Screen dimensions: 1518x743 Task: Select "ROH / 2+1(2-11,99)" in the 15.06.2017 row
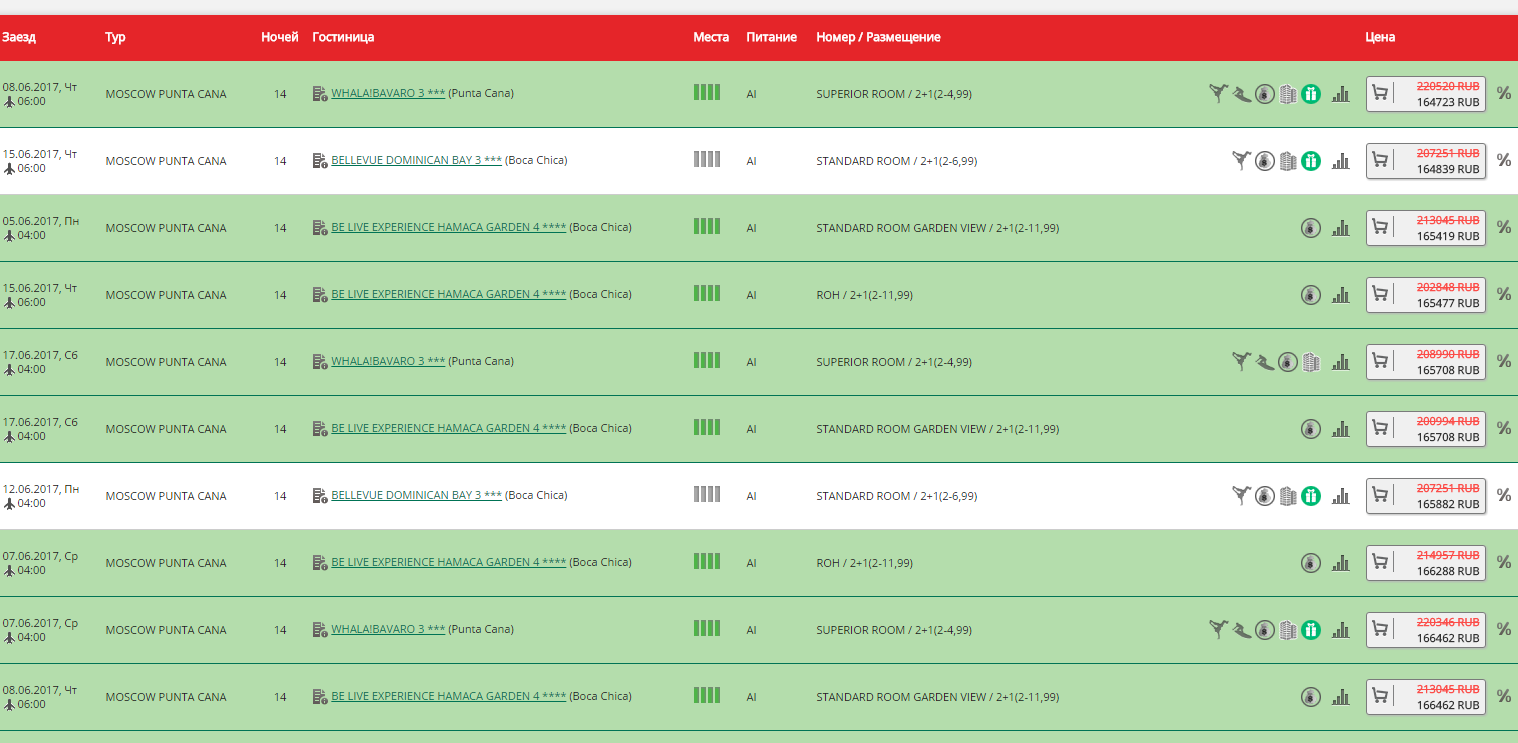(864, 295)
